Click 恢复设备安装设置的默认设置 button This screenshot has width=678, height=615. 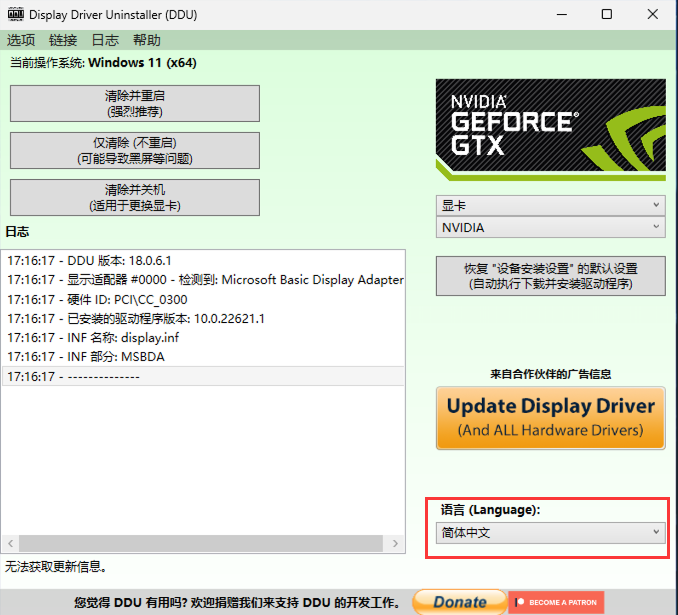click(x=550, y=276)
